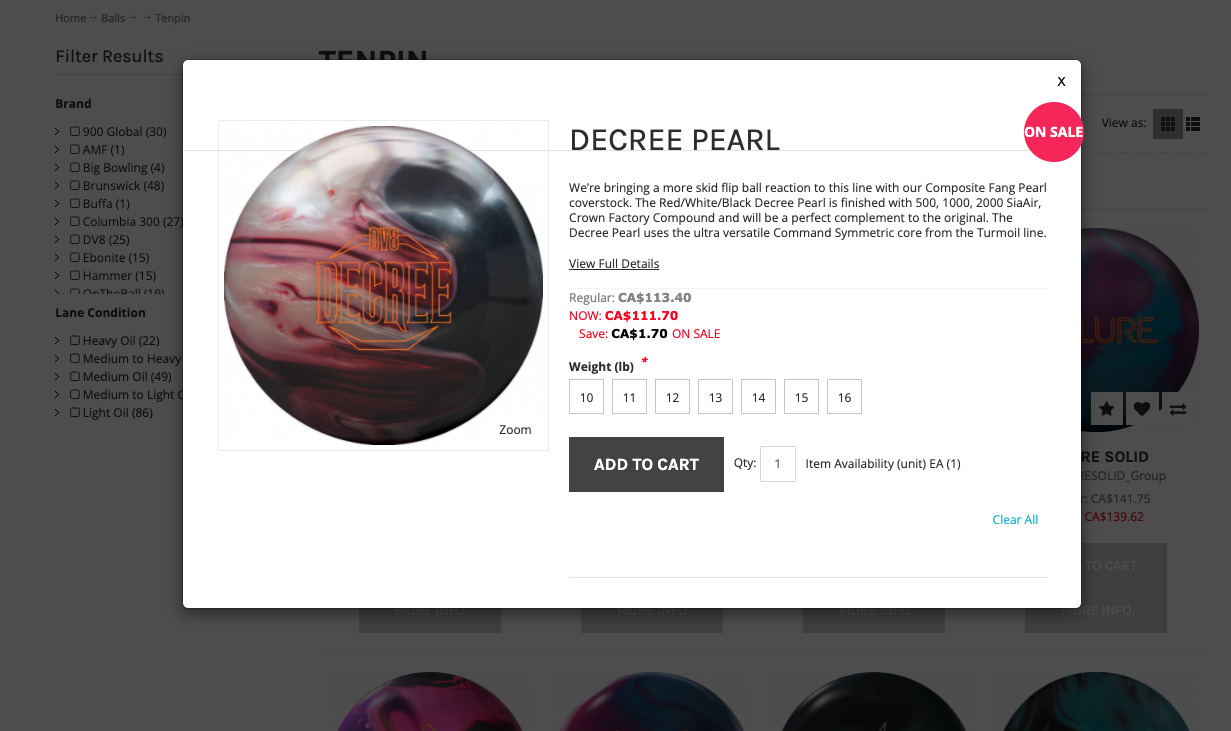
Task: Click the ADD TO CART button
Action: [x=646, y=464]
